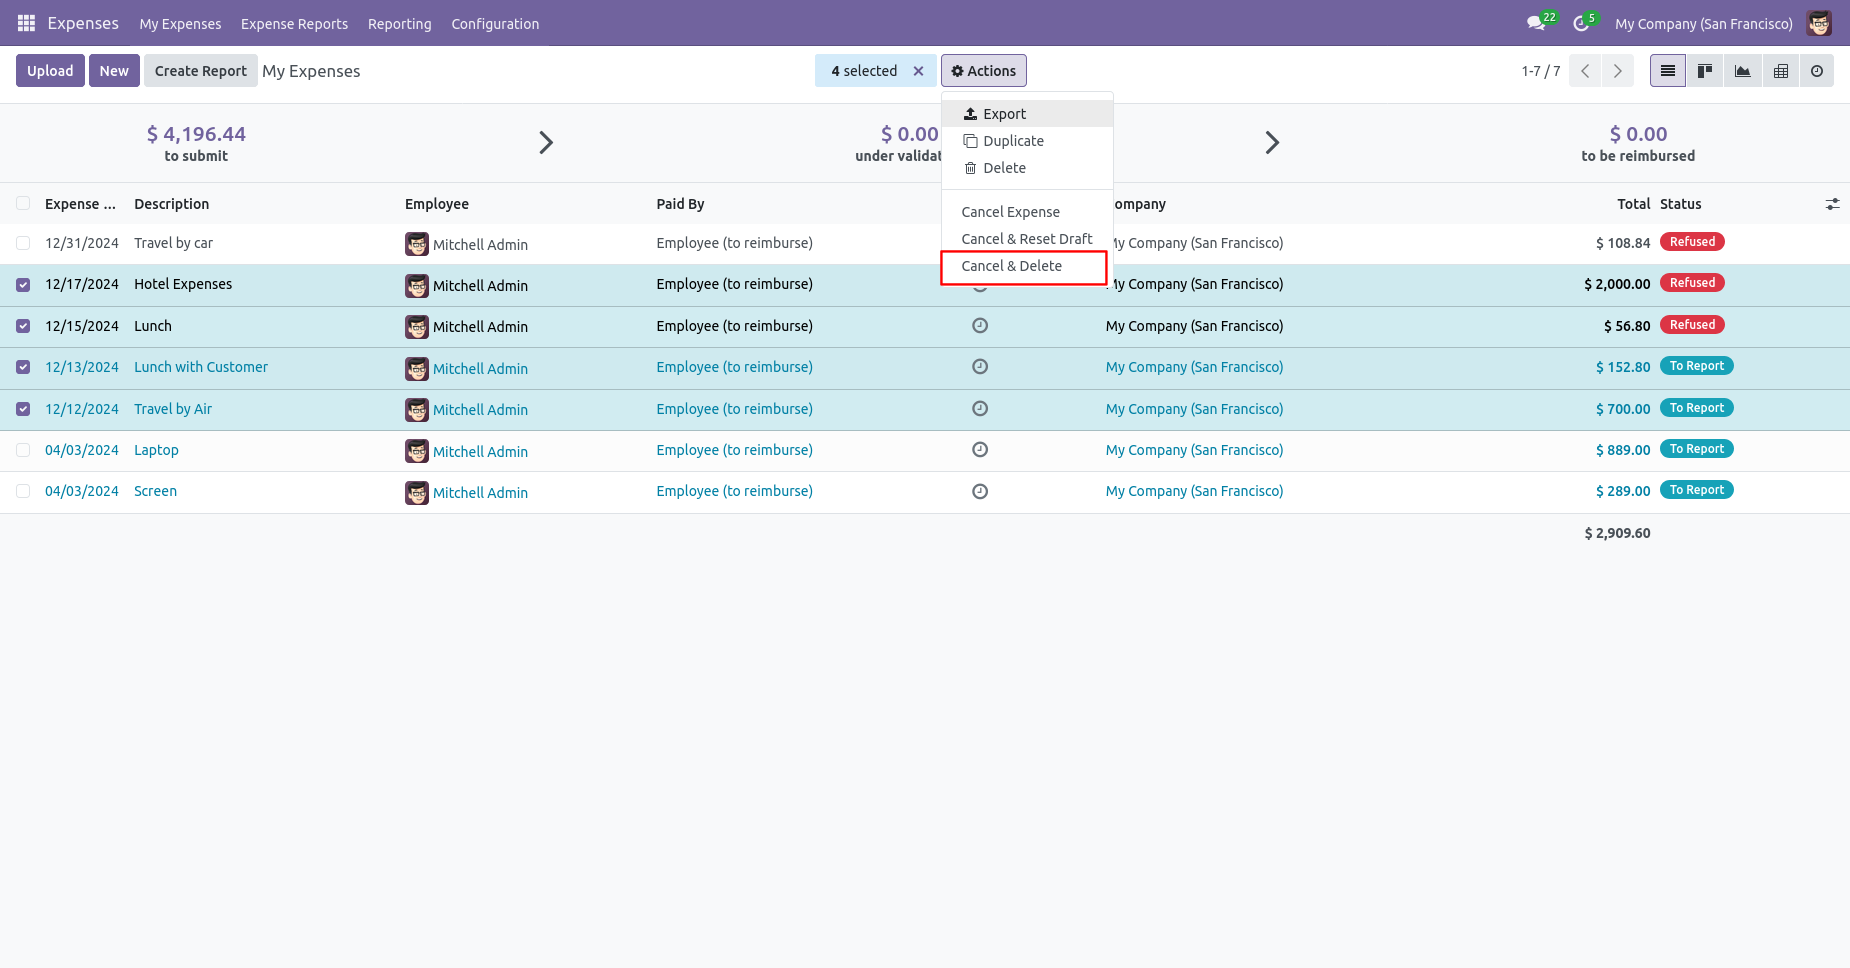Image resolution: width=1850 pixels, height=968 pixels.
Task: Select Cancel Expense action
Action: click(x=1027, y=212)
